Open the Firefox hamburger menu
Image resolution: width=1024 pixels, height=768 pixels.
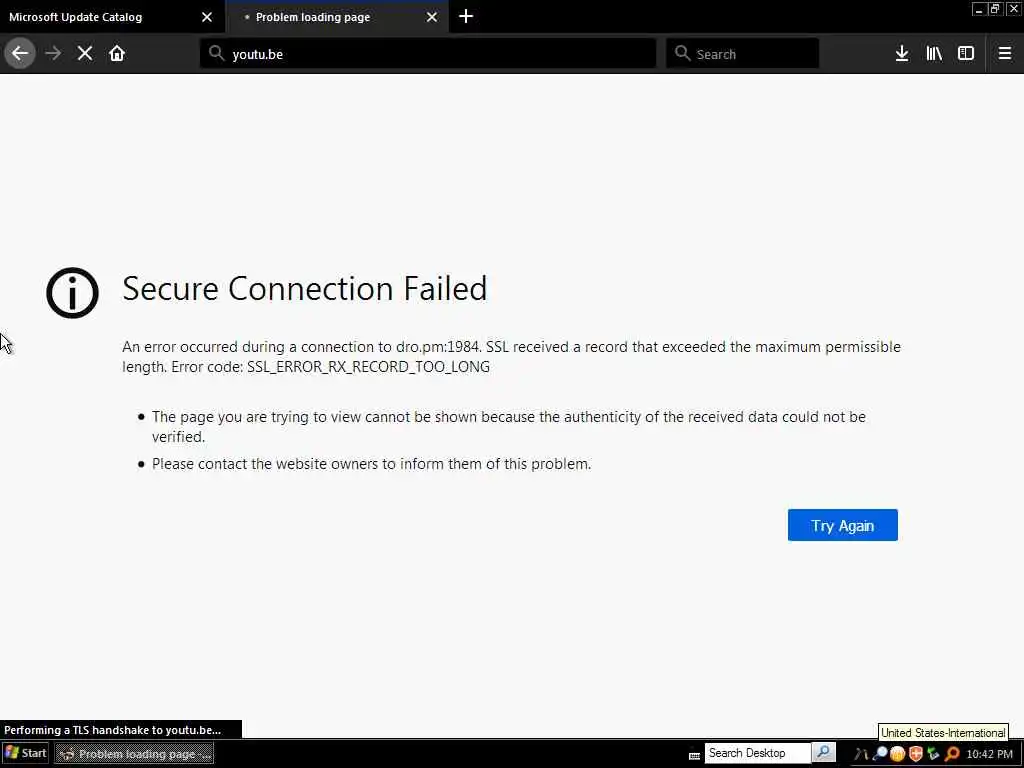[x=1005, y=53]
